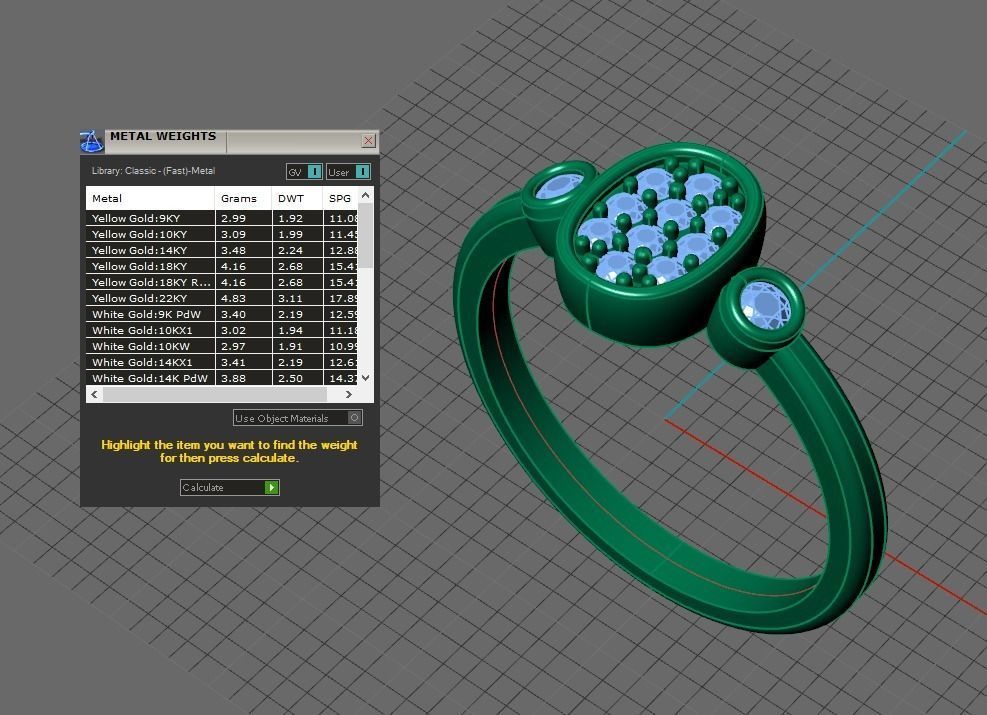The width and height of the screenshot is (987, 715).
Task: Click the 3.09 grams value cell
Action: (244, 234)
